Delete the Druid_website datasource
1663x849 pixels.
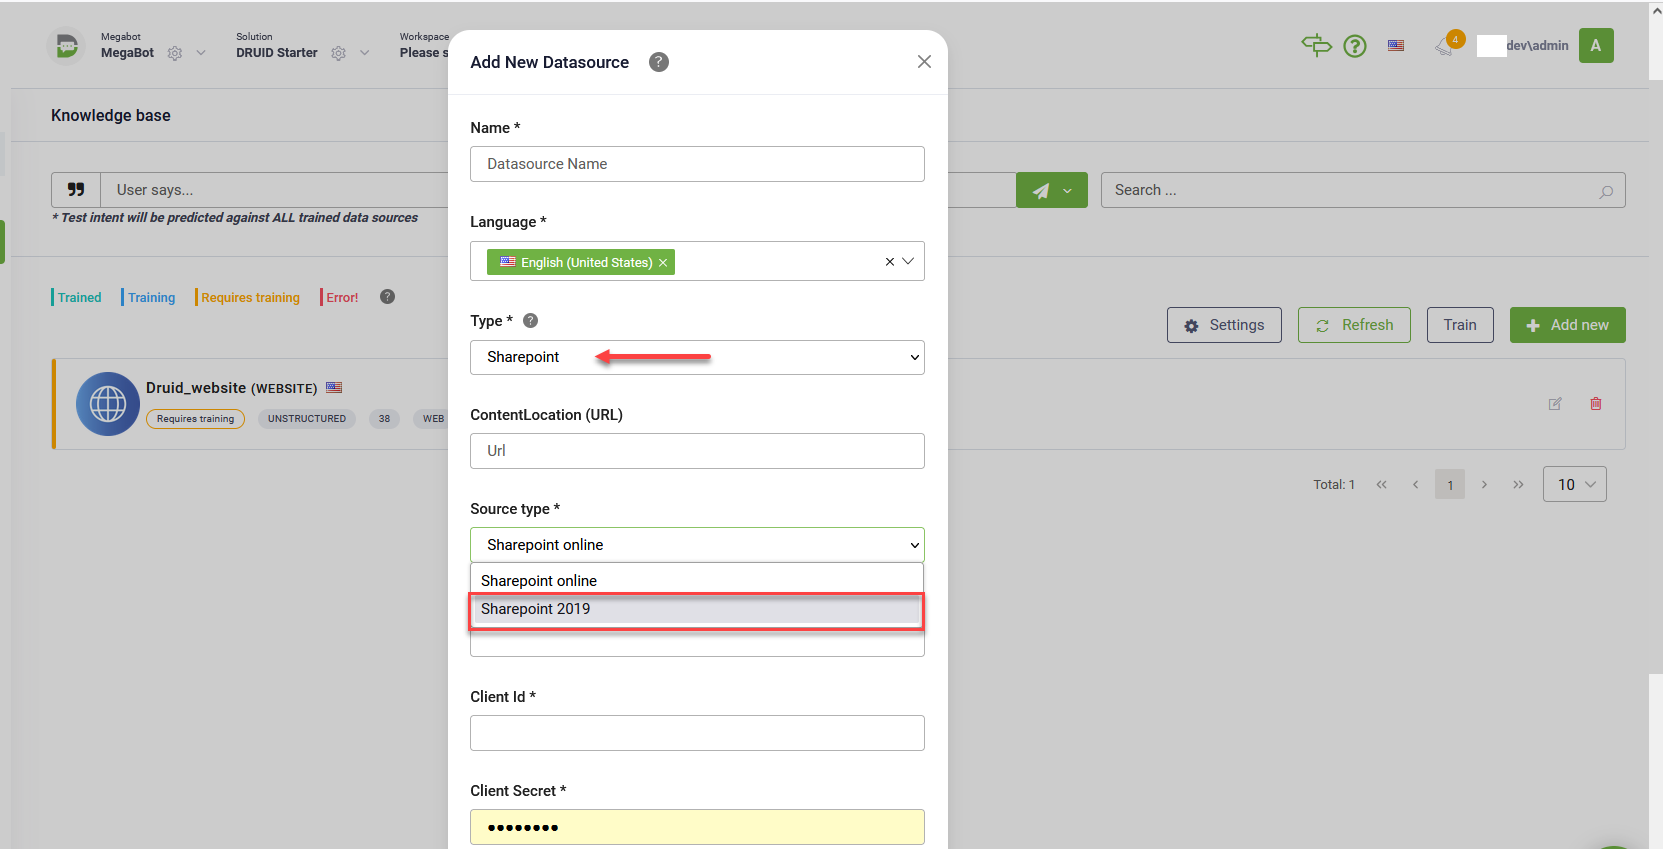(x=1596, y=404)
